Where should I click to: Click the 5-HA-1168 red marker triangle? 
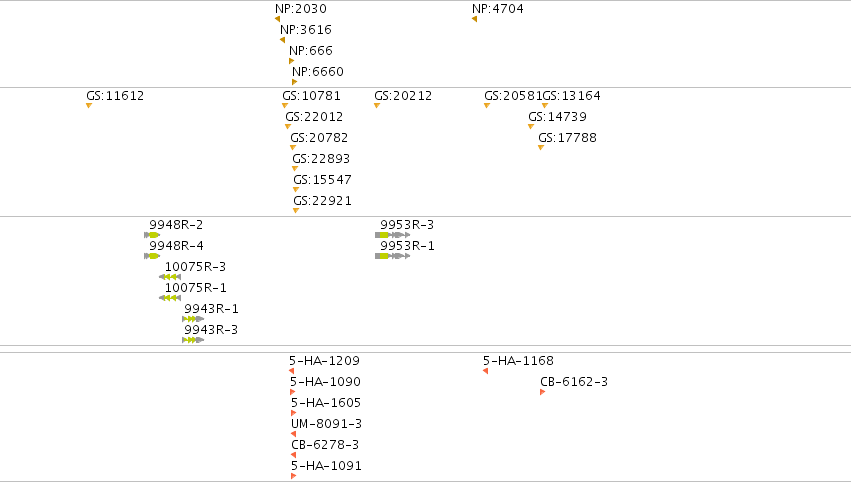(486, 371)
